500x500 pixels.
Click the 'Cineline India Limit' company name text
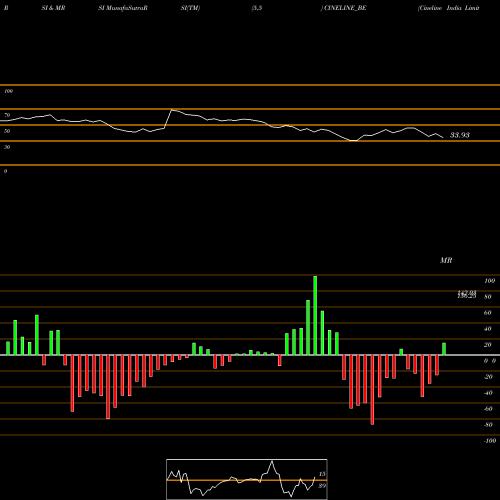coord(449,8)
